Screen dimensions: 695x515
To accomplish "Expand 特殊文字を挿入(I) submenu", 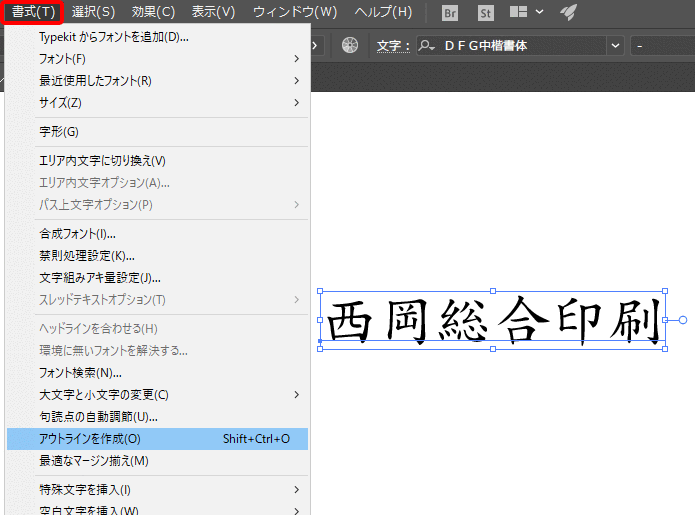I will (x=157, y=490).
